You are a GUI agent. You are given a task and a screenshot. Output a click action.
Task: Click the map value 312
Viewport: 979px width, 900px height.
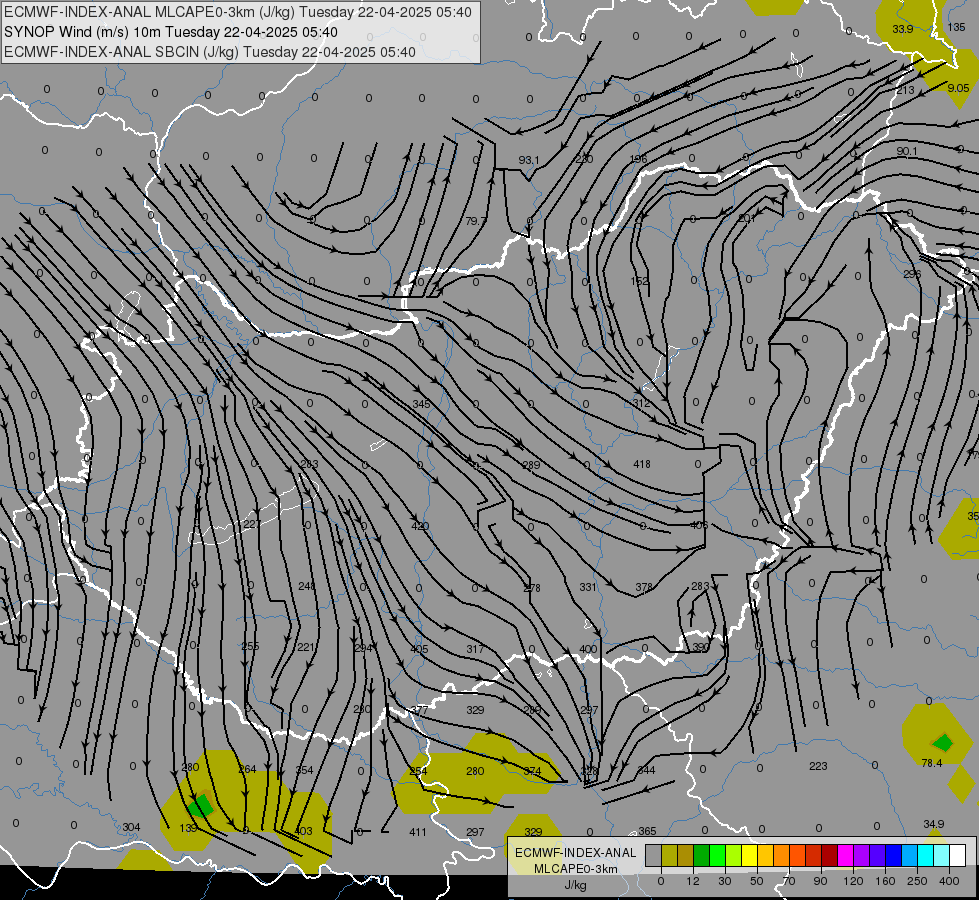point(642,403)
